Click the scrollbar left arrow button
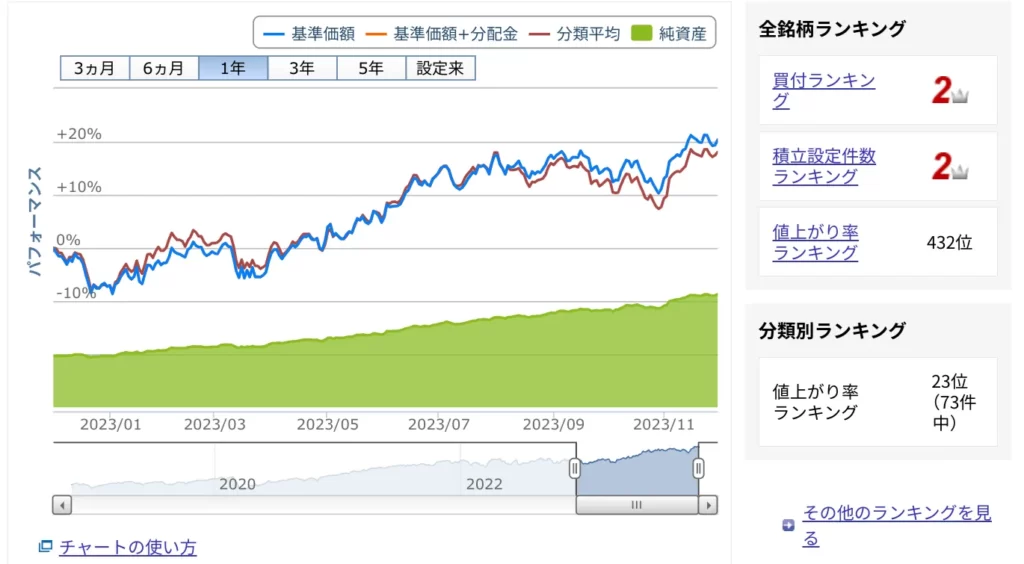Image resolution: width=1024 pixels, height=564 pixels. (62, 505)
